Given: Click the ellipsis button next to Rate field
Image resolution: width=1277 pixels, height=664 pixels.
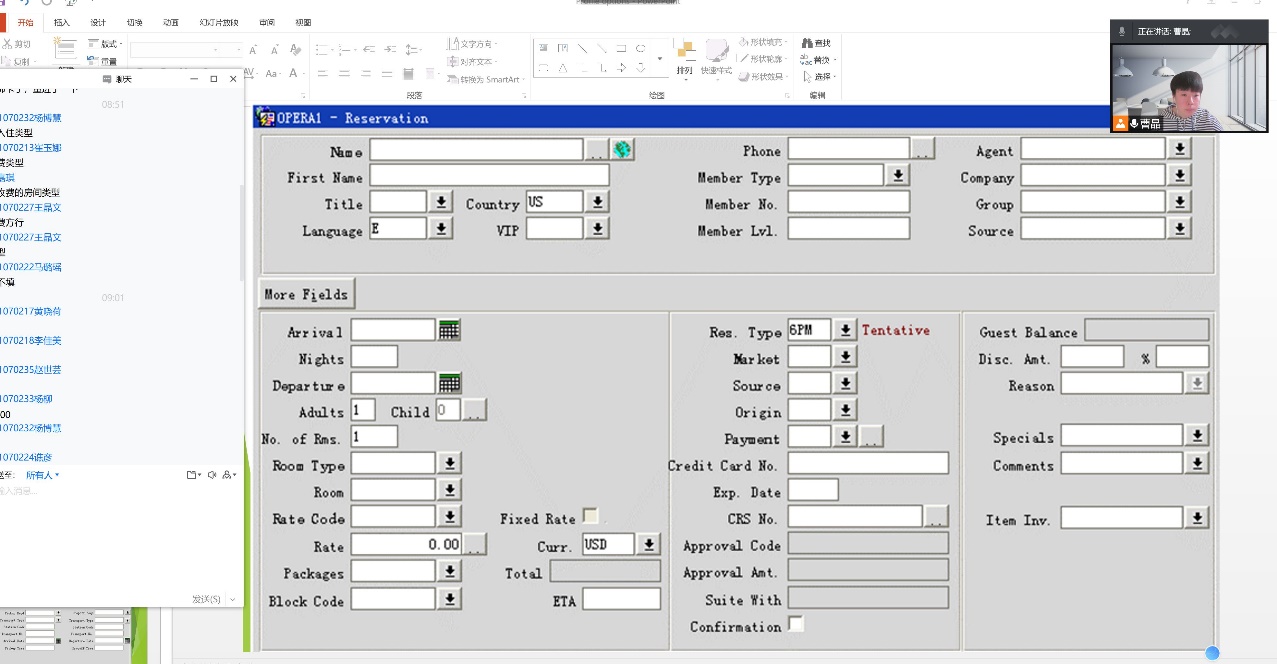Looking at the screenshot, I should coord(475,546).
